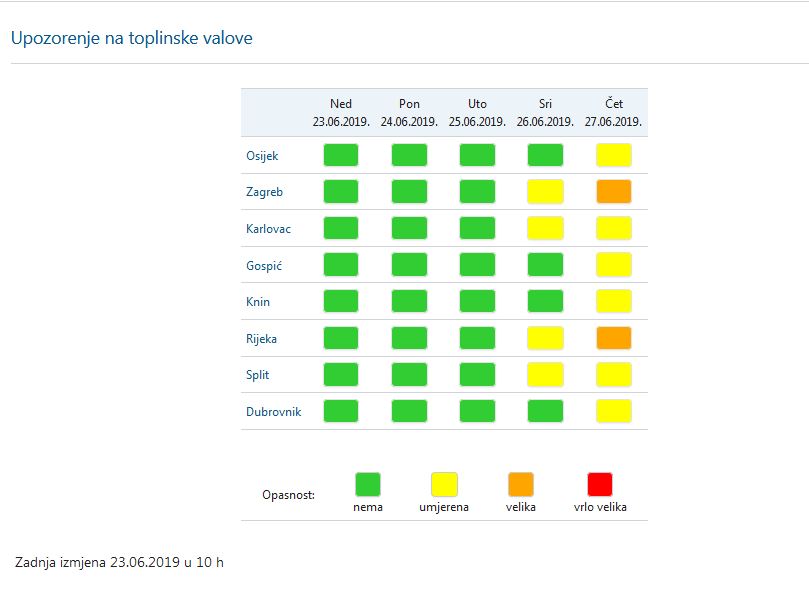Viewport: 809px width, 594px height.
Task: Open the Zagreb city link
Action: 264,192
